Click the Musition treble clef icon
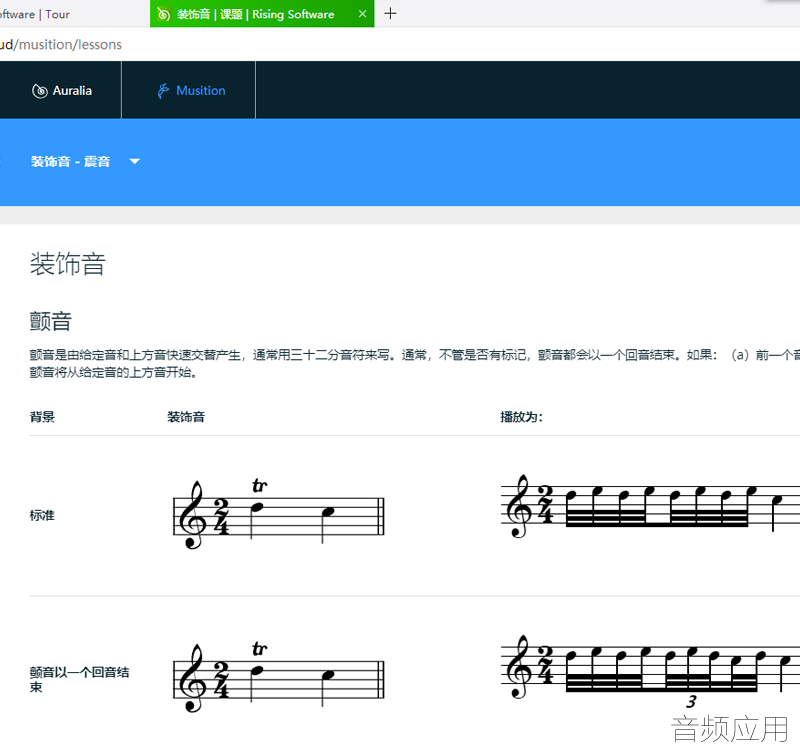 click(163, 91)
